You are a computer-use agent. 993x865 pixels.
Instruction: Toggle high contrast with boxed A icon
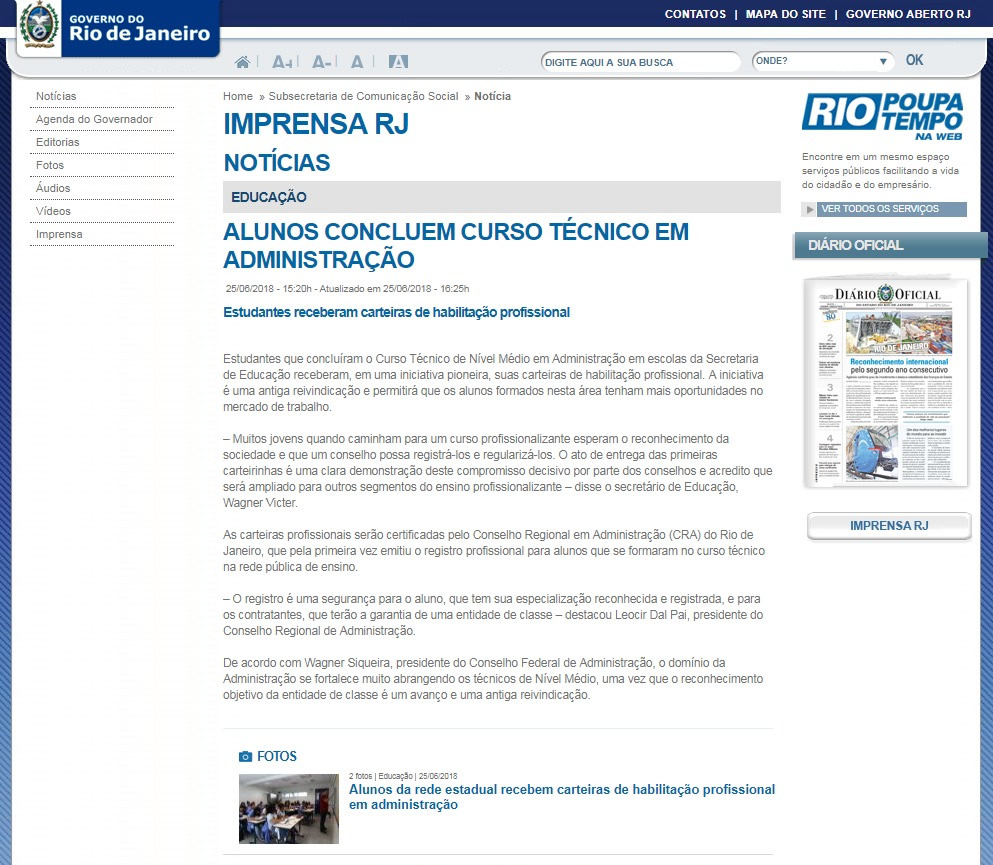[x=398, y=62]
